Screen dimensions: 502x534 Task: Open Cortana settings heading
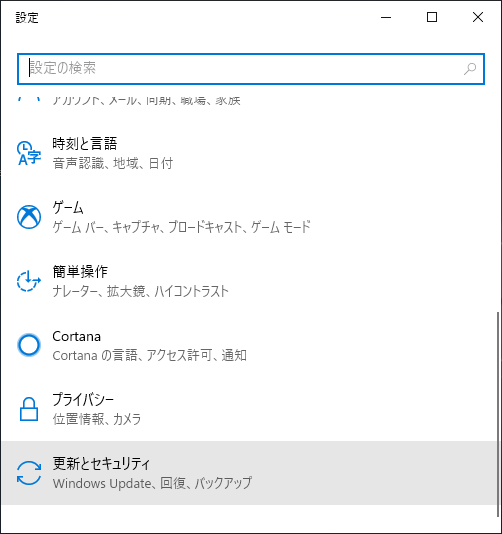pyautogui.click(x=77, y=336)
